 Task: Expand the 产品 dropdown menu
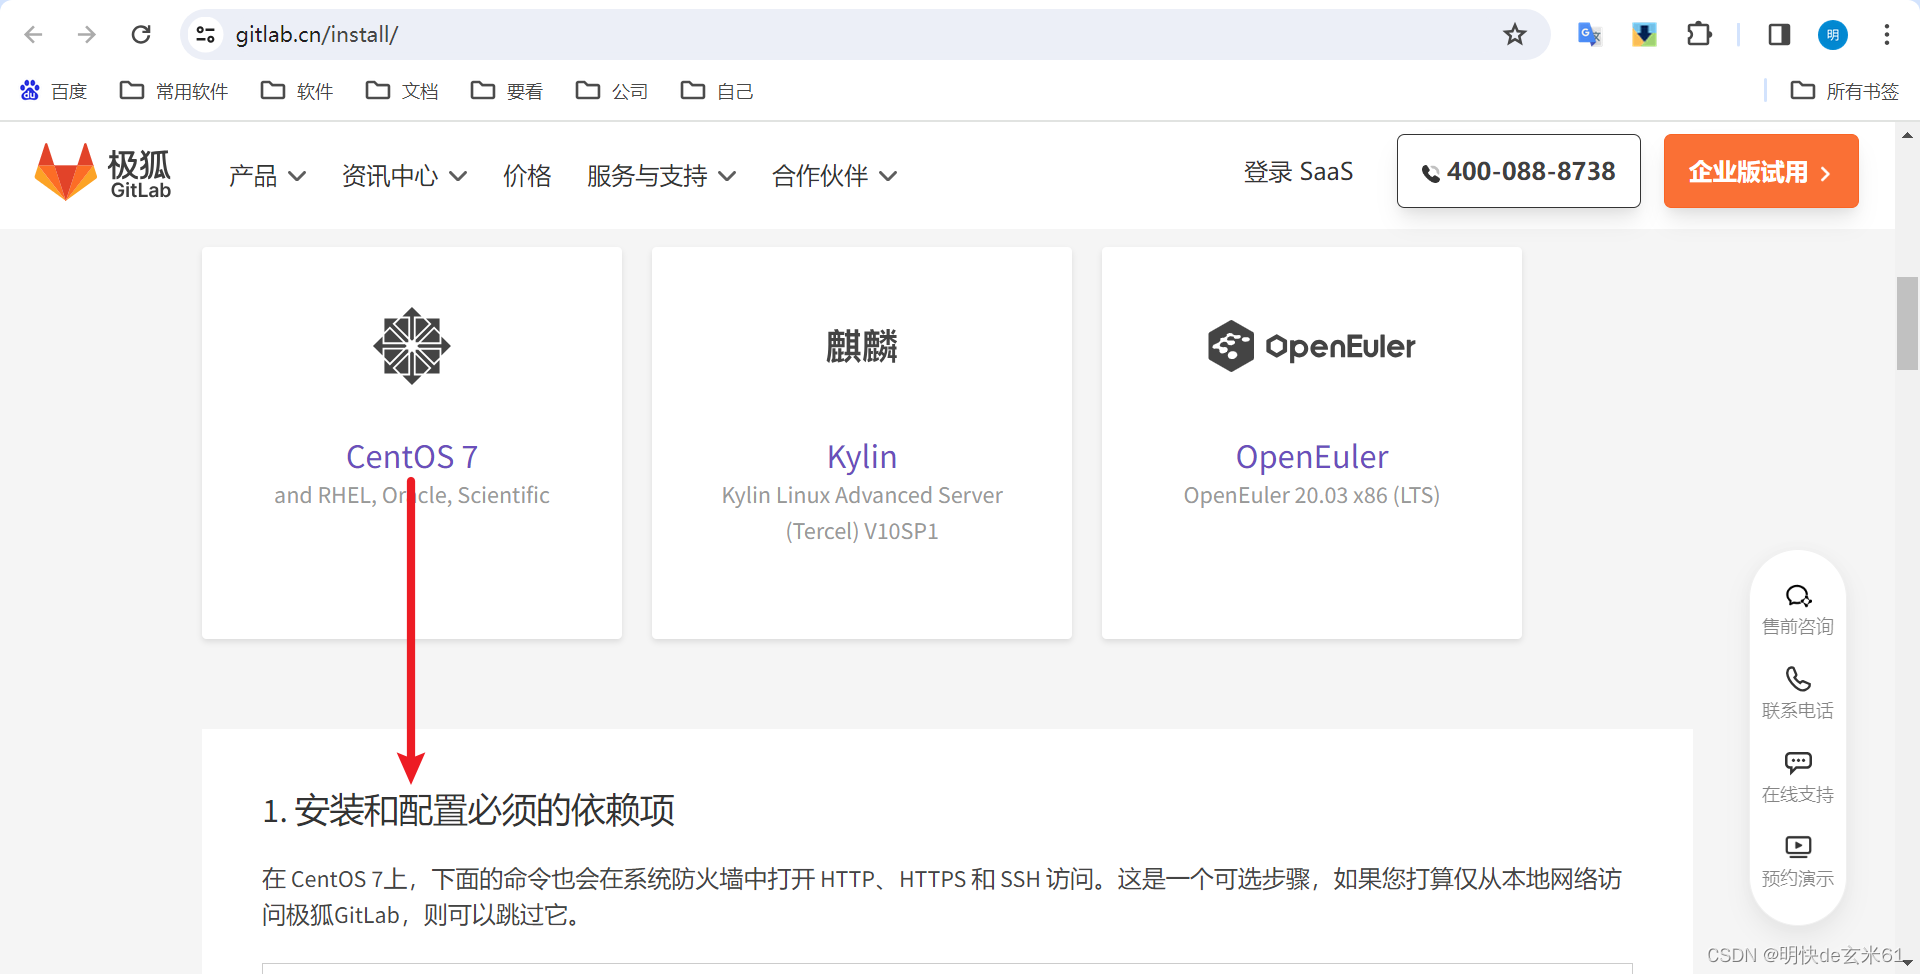coord(266,176)
